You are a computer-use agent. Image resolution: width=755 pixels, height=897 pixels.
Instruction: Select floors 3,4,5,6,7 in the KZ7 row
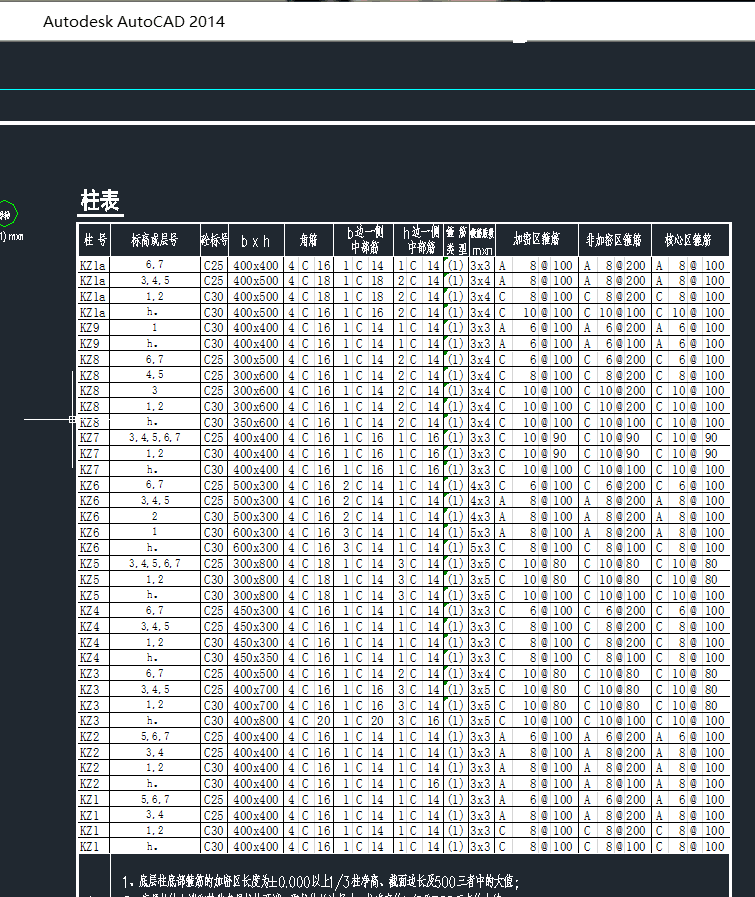click(x=154, y=438)
